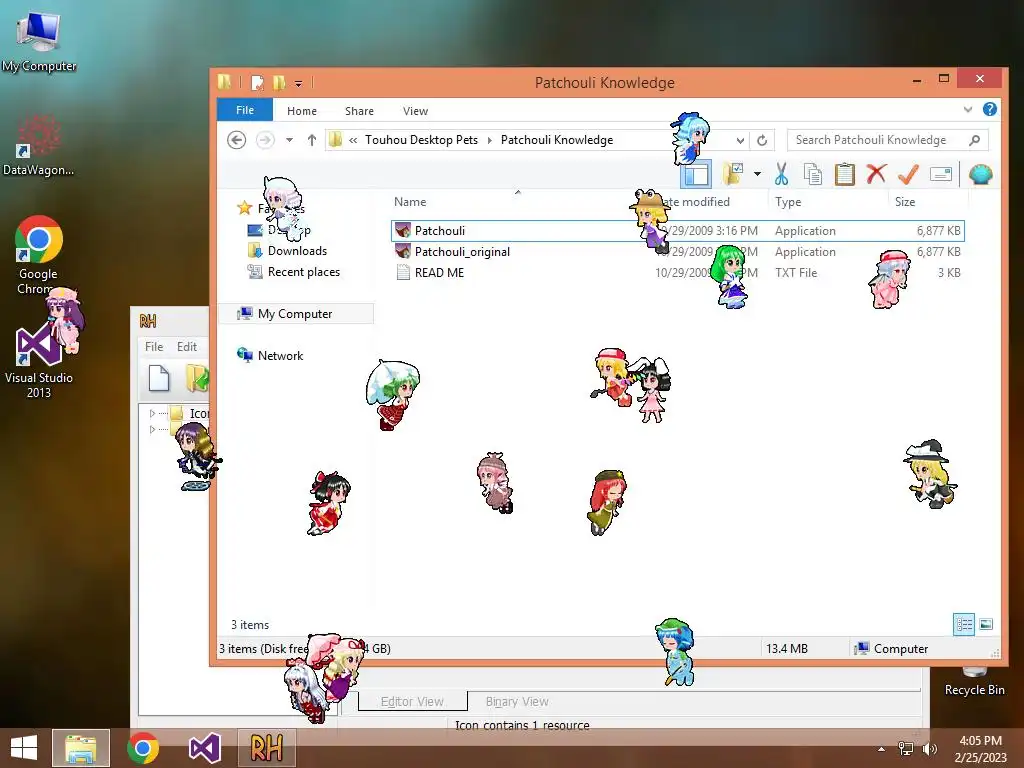Delete using the red X icon
Screen dimensions: 1024x768
[x=876, y=174]
